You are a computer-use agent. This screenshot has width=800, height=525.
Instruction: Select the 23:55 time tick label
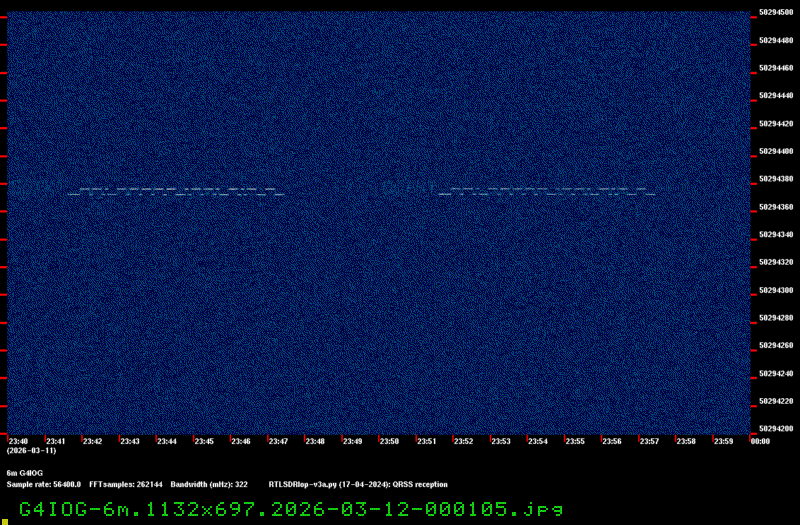(x=575, y=441)
